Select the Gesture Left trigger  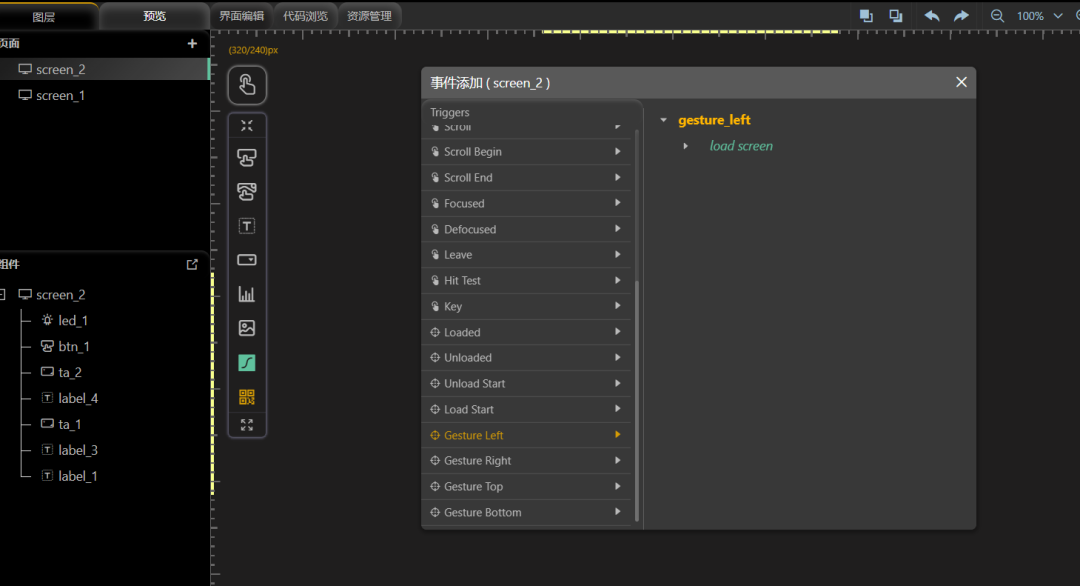[x=526, y=435]
